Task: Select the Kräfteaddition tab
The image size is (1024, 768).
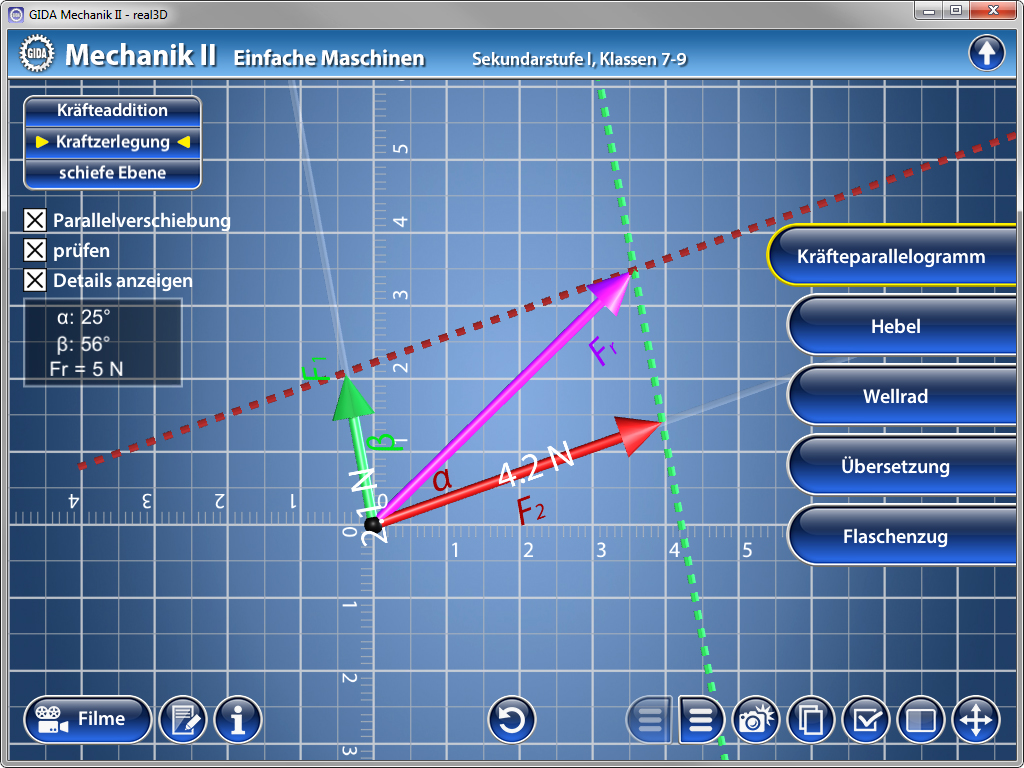Action: pos(112,110)
